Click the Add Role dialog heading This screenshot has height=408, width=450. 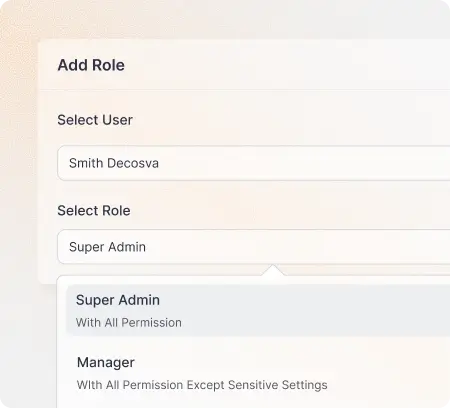point(91,65)
